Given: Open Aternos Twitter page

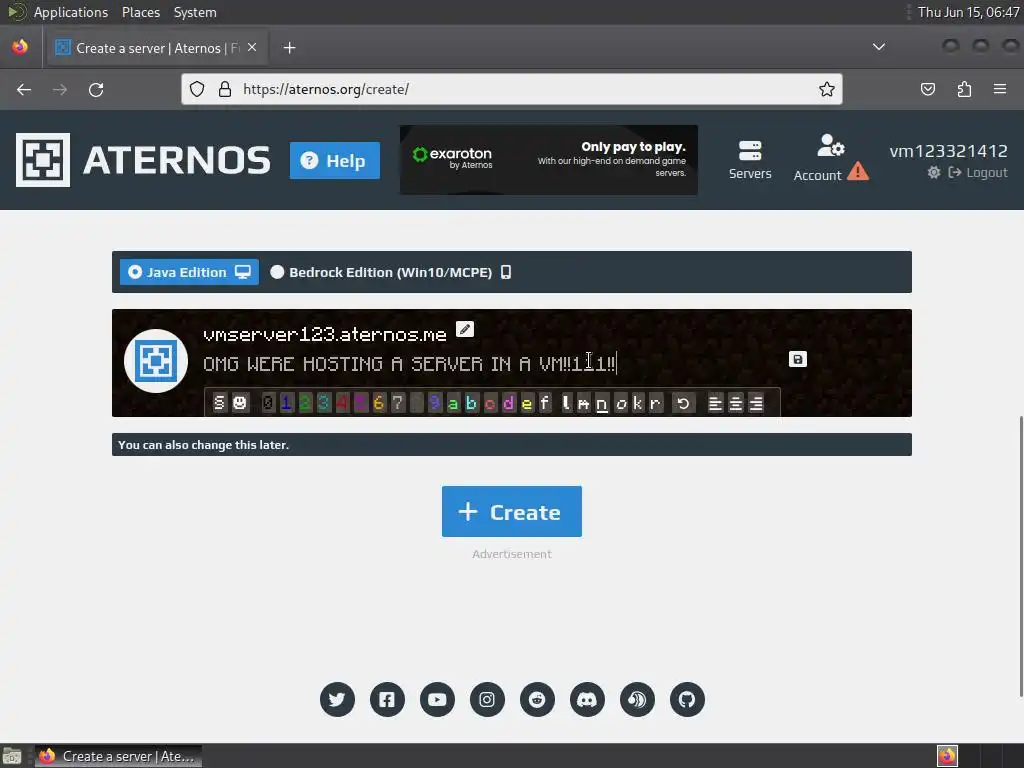Looking at the screenshot, I should [x=337, y=699].
